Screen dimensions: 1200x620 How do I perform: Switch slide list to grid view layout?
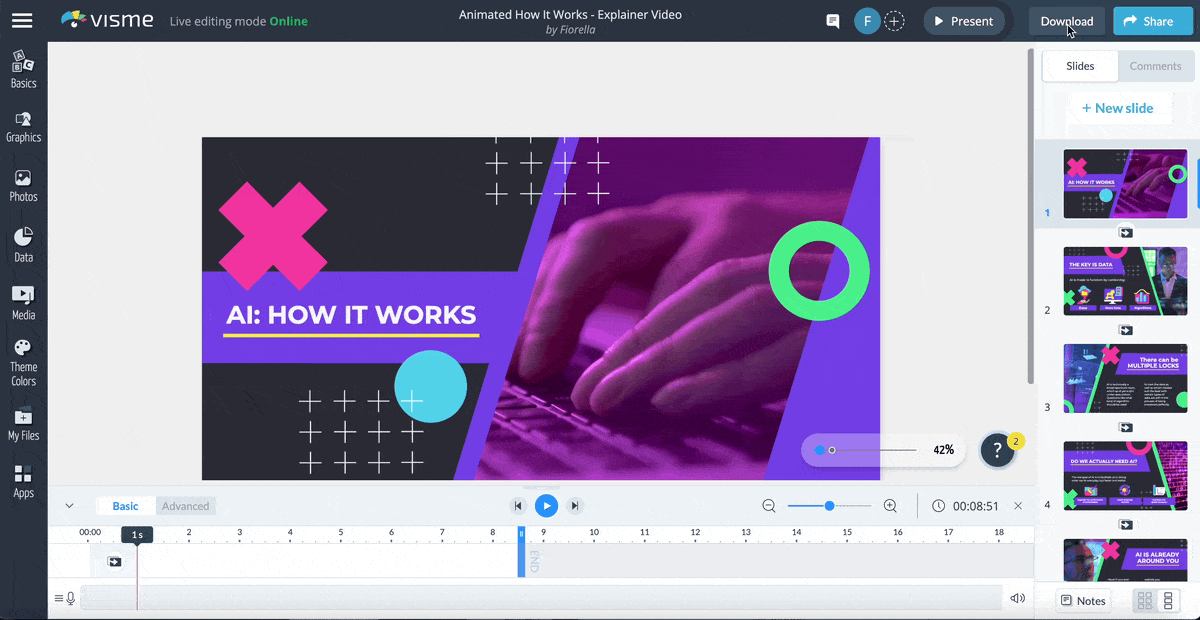[x=1143, y=600]
